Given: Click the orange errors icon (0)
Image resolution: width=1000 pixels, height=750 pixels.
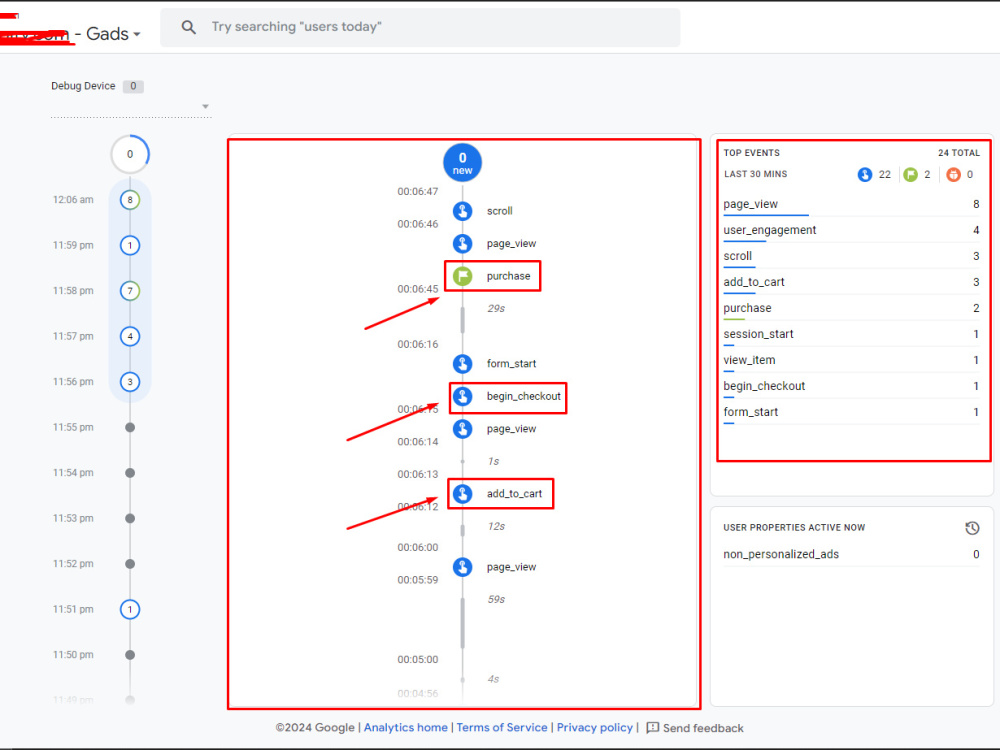Looking at the screenshot, I should click(953, 174).
